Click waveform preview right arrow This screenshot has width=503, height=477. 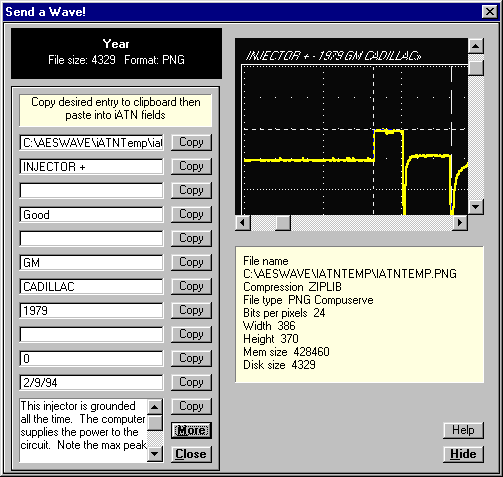point(460,222)
